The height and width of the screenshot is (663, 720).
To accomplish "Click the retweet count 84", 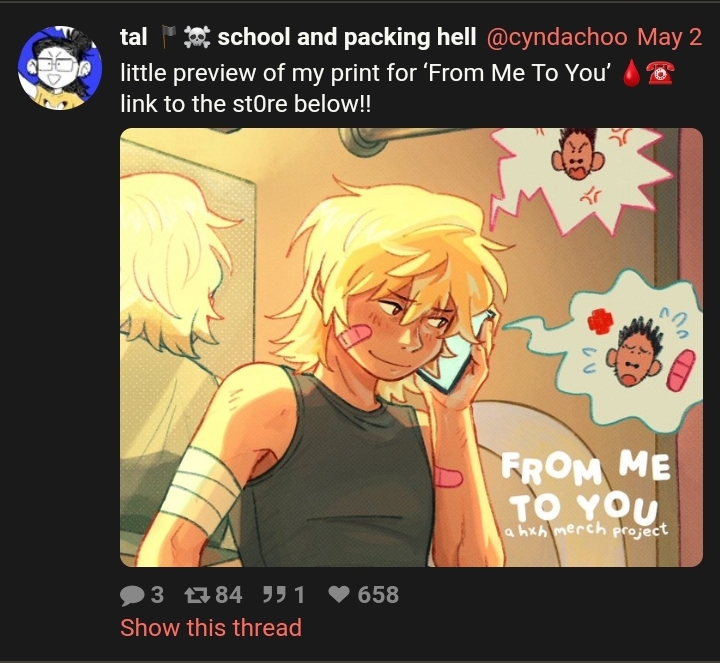I will coord(229,595).
